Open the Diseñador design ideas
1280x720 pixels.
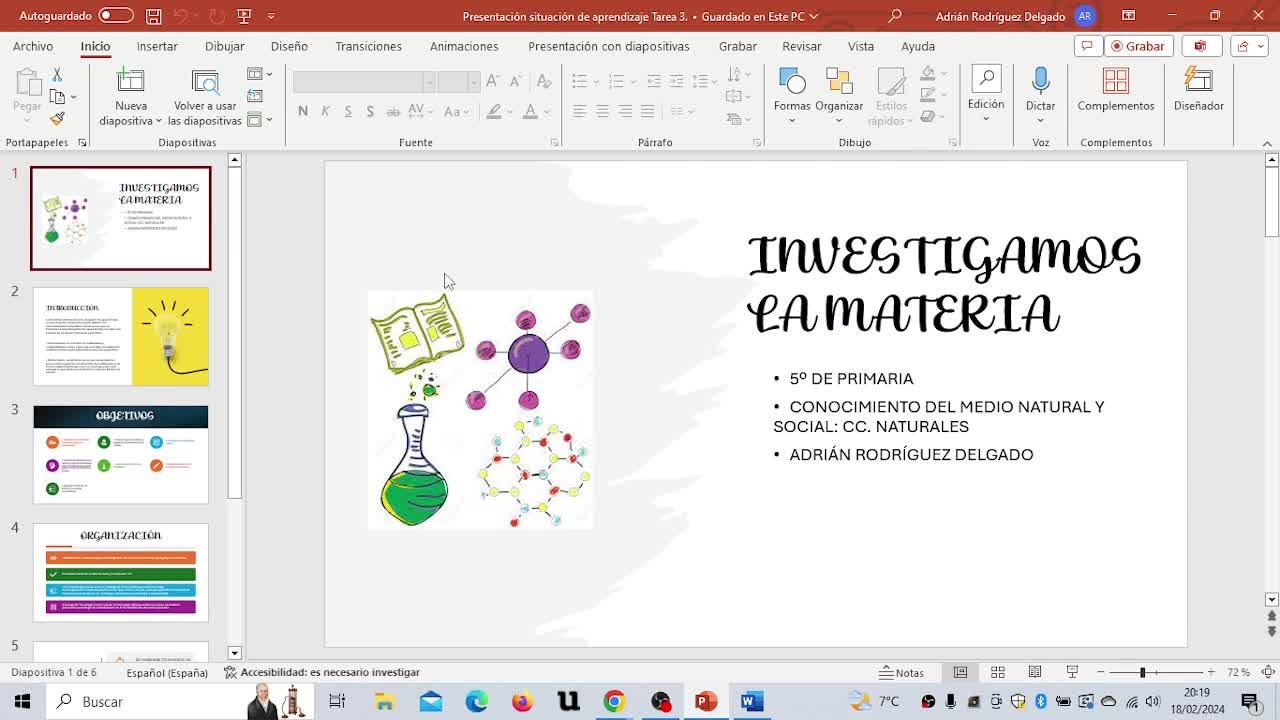[x=1198, y=82]
